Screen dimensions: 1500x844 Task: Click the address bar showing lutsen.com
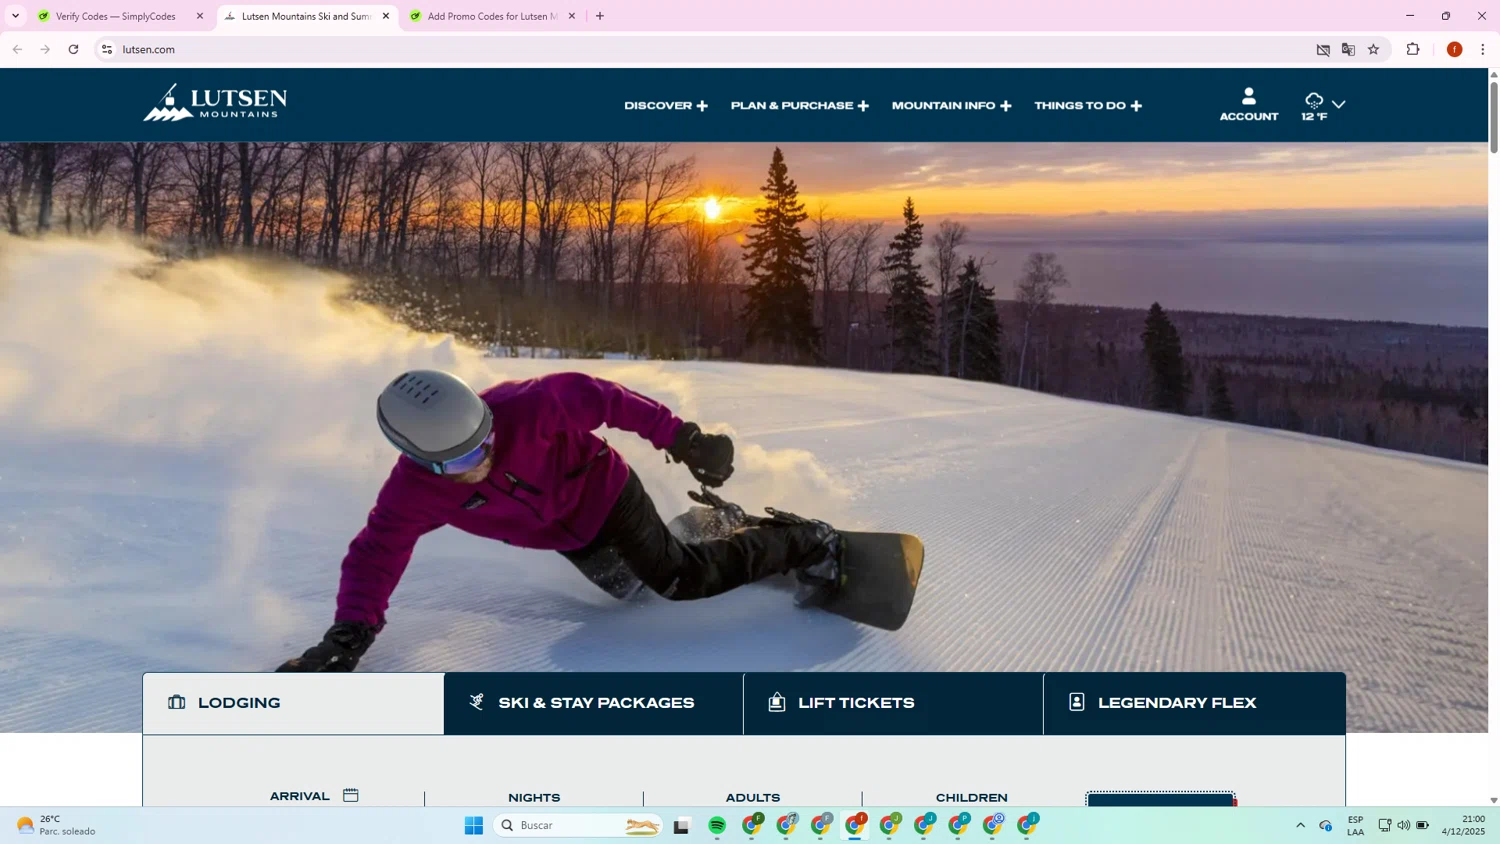click(x=700, y=49)
